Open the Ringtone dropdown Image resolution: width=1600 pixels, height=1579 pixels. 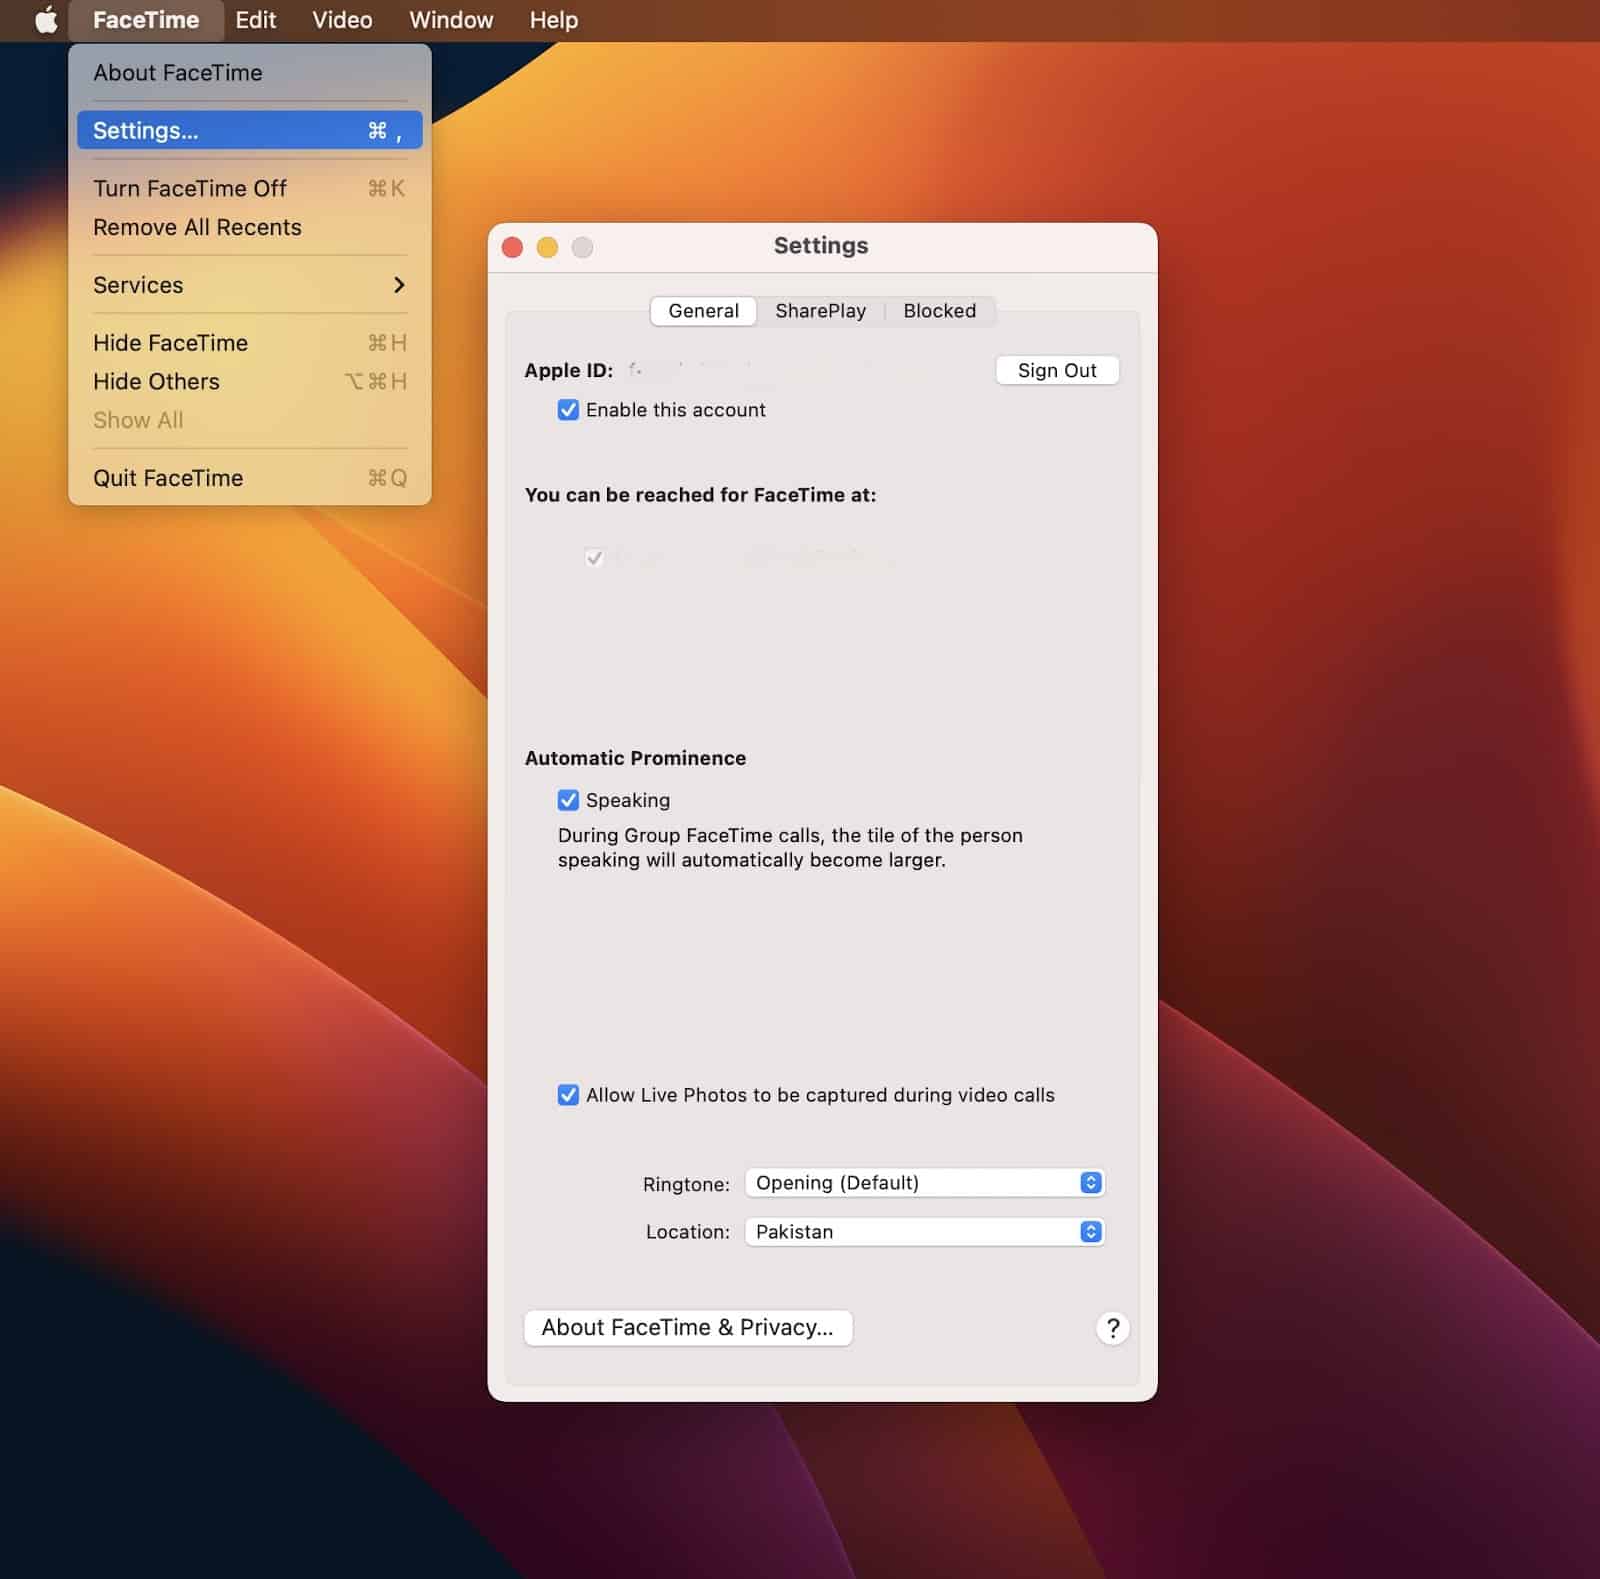(924, 1183)
